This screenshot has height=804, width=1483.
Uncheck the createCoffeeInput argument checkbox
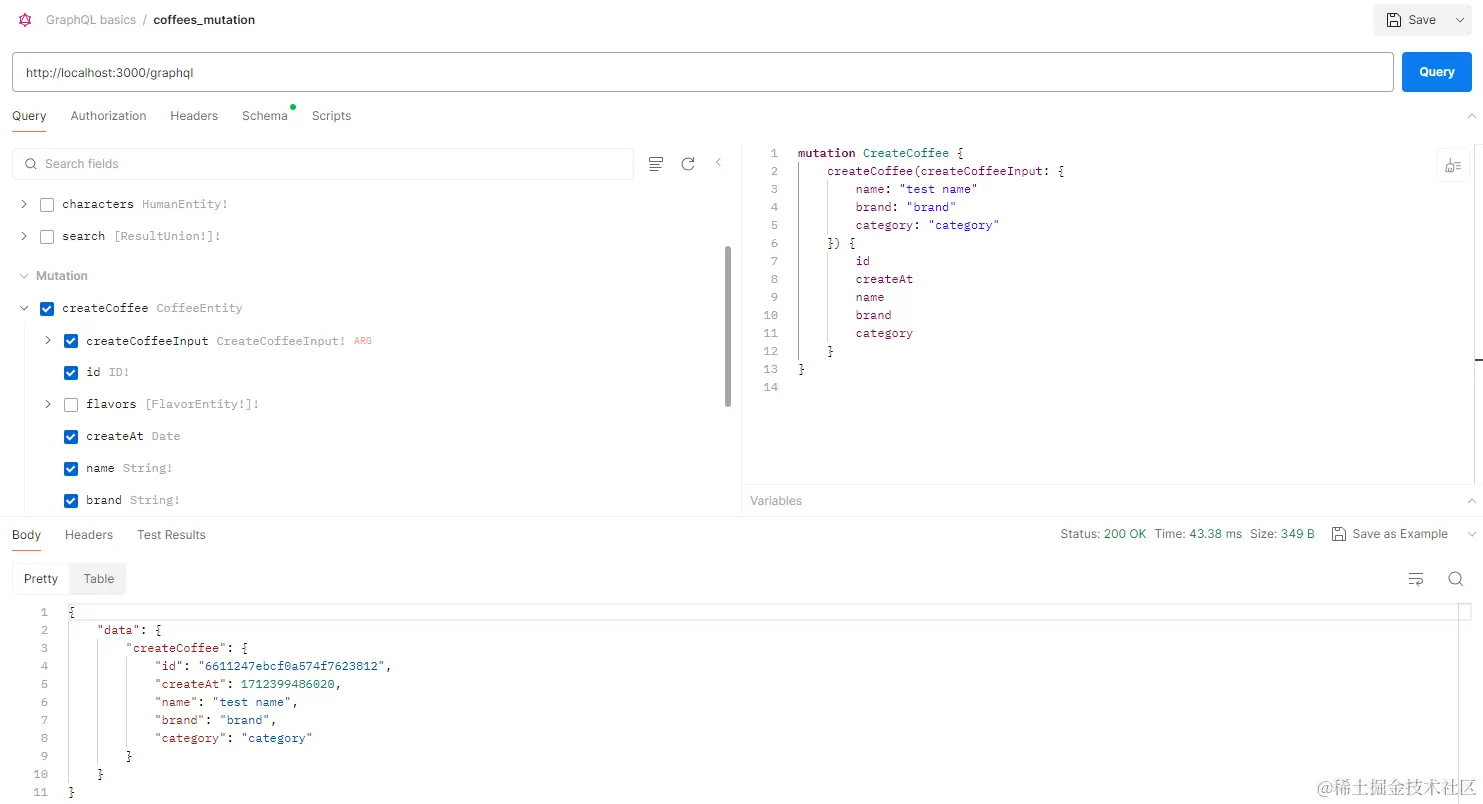71,341
